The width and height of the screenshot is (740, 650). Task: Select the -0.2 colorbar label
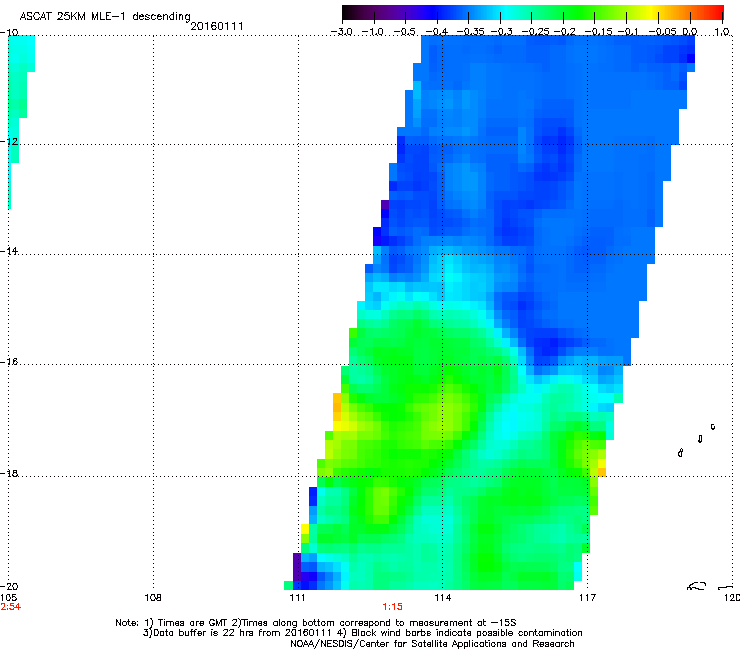(x=564, y=32)
